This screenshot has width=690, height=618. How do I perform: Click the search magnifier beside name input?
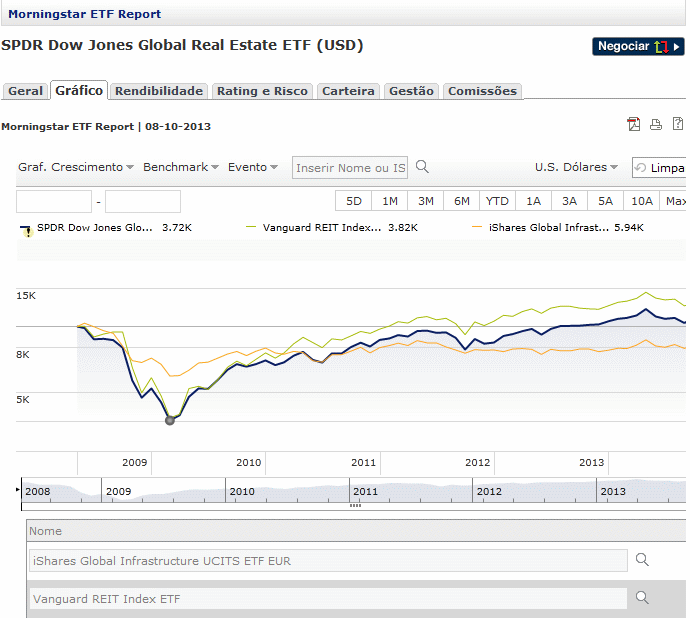422,167
